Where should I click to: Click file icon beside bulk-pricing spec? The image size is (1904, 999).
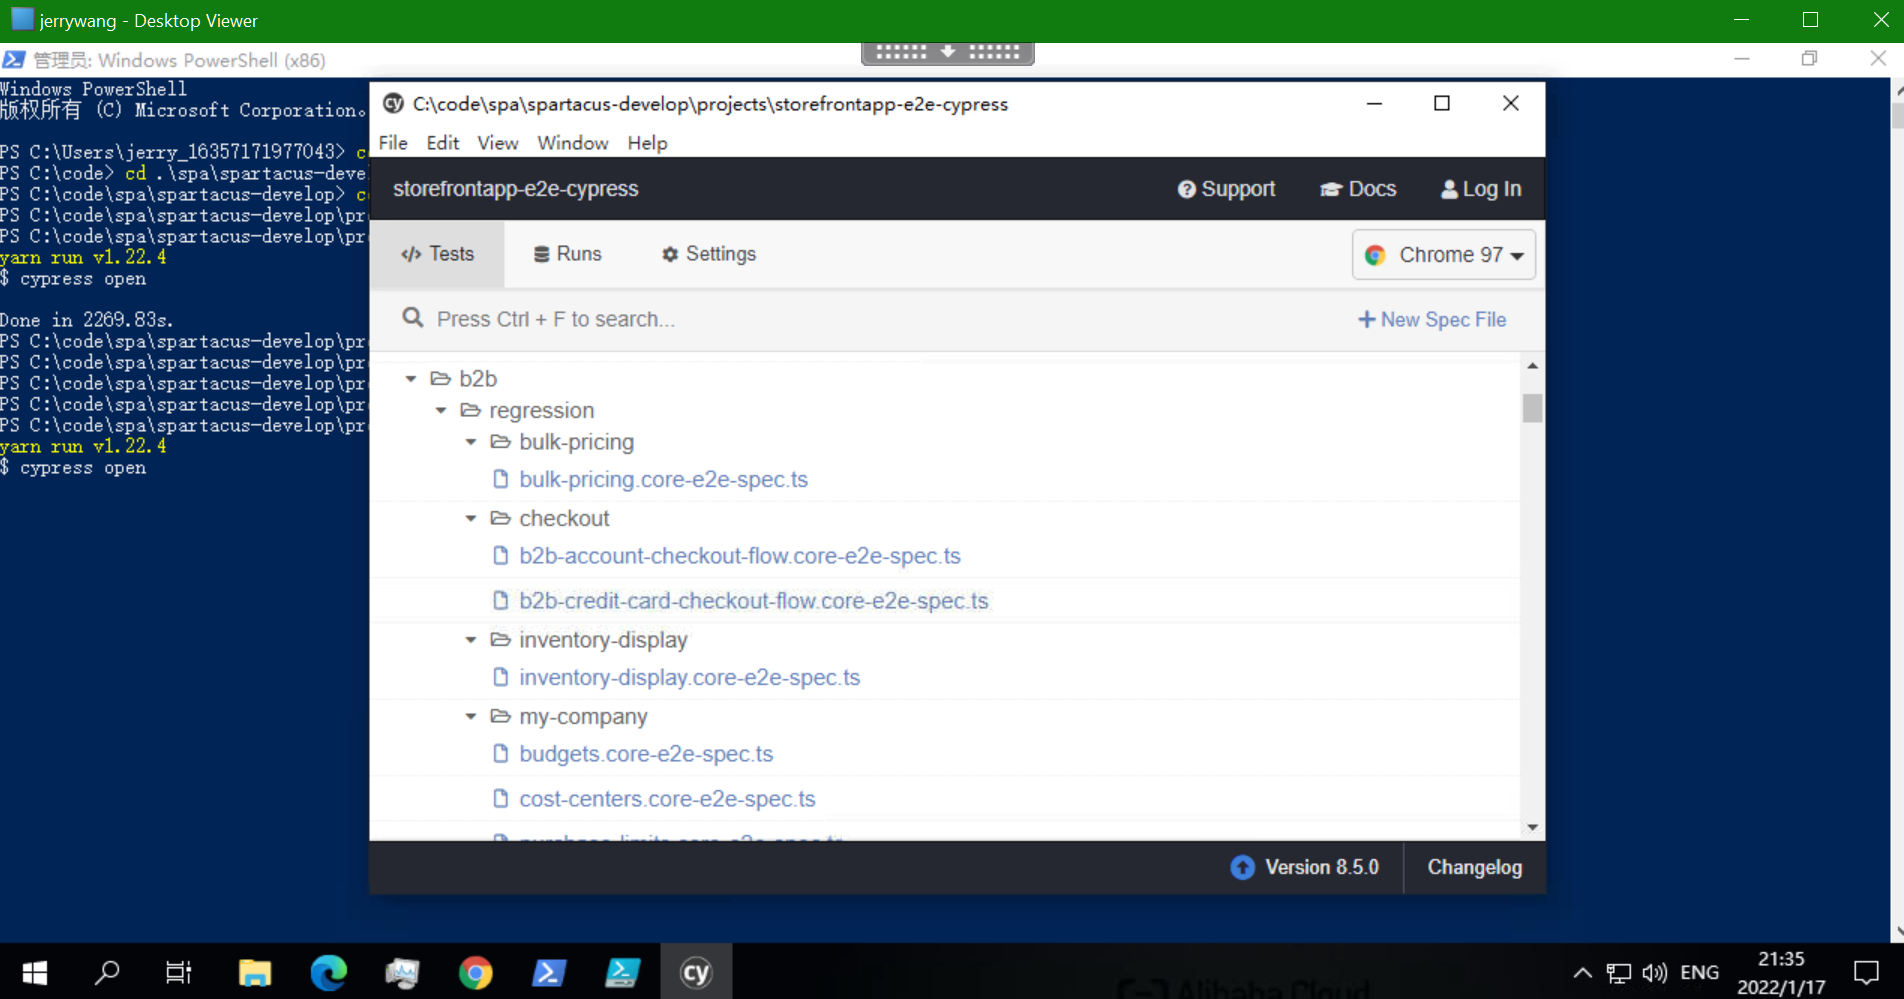[x=501, y=480]
